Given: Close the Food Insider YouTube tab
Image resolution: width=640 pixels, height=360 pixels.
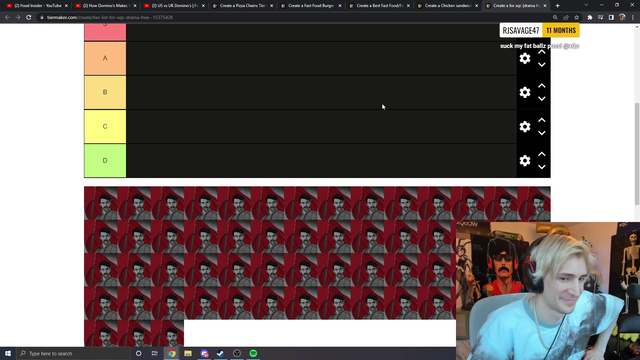Looking at the screenshot, I should pos(66,6).
